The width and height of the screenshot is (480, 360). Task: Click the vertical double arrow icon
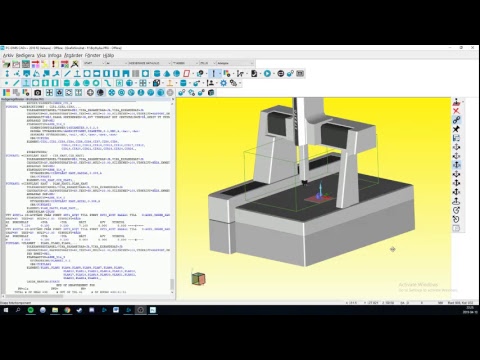pos(7,73)
